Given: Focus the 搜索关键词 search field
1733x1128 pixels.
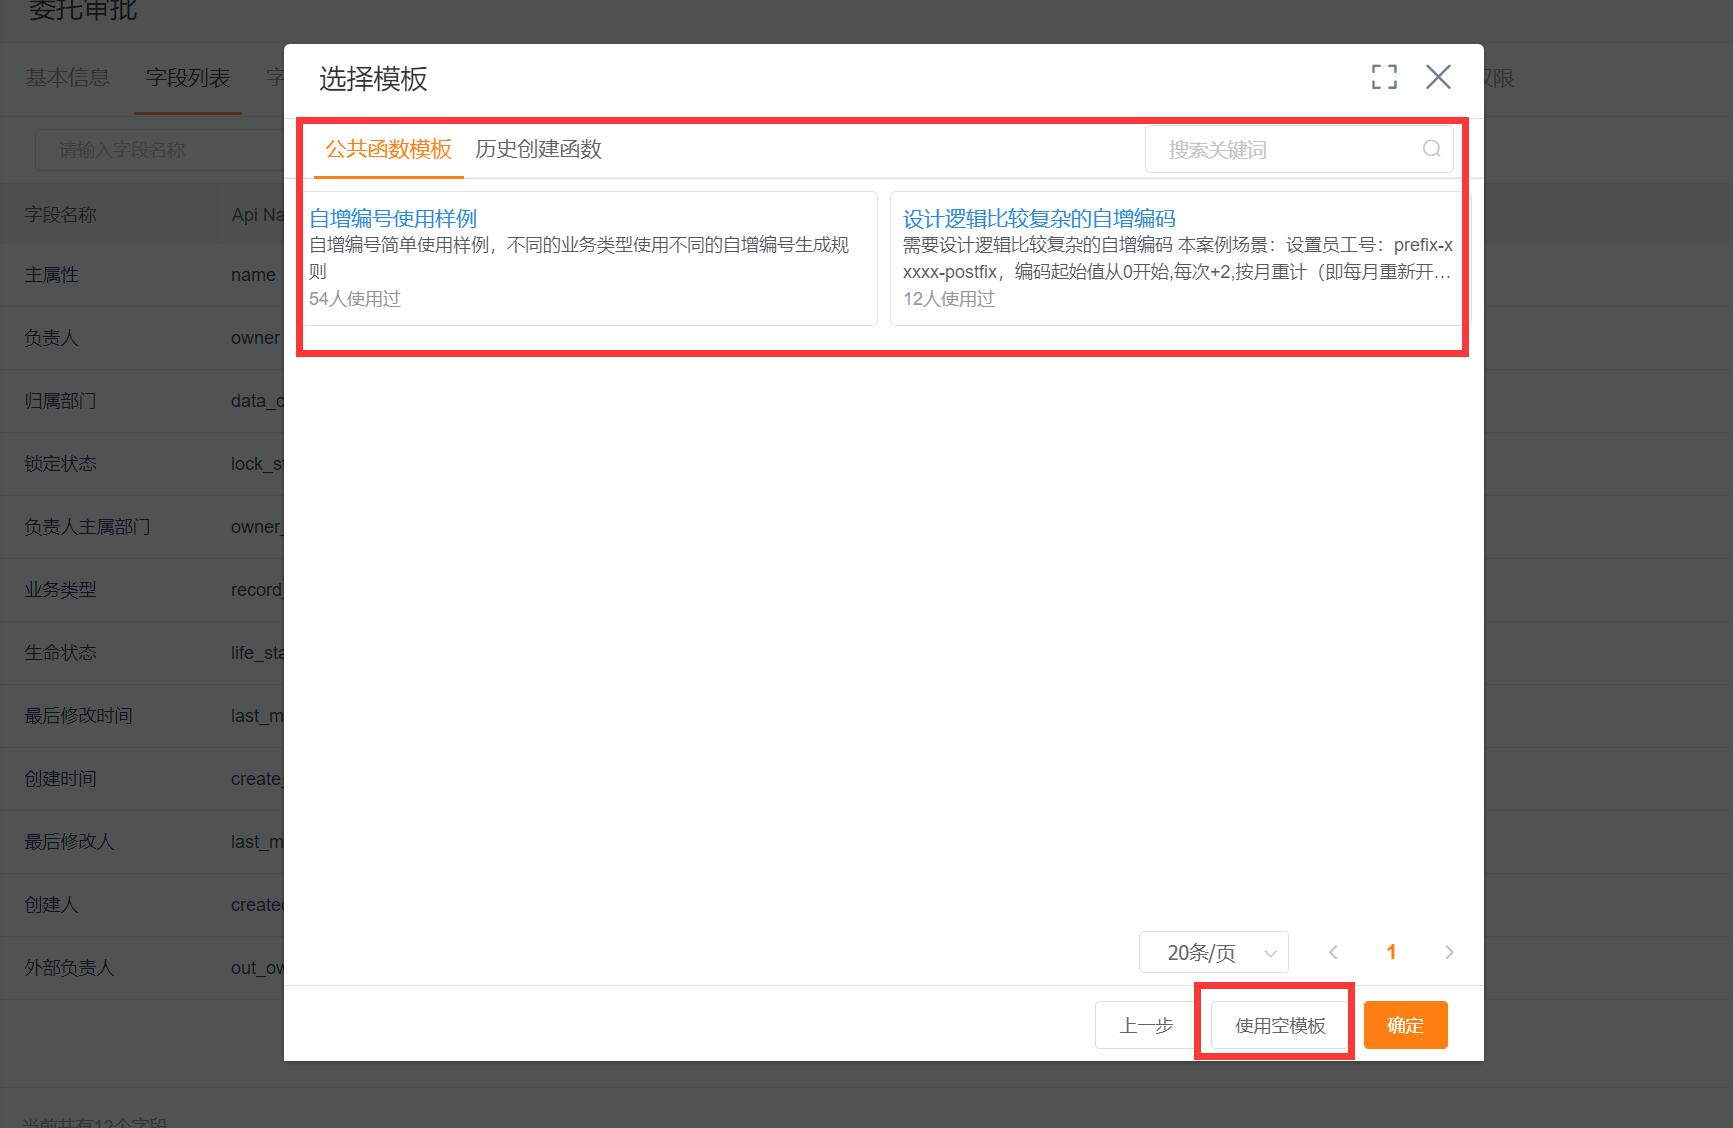Looking at the screenshot, I should pyautogui.click(x=1299, y=149).
